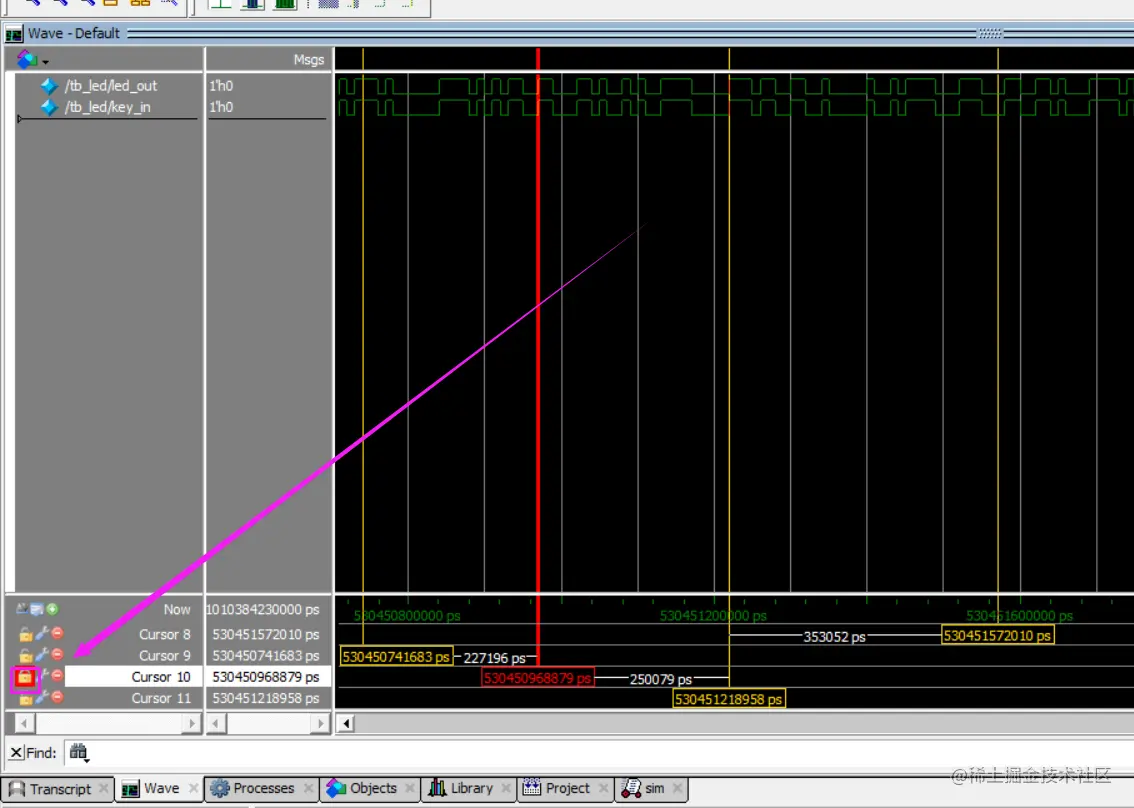Close the Transcript tab

104,788
